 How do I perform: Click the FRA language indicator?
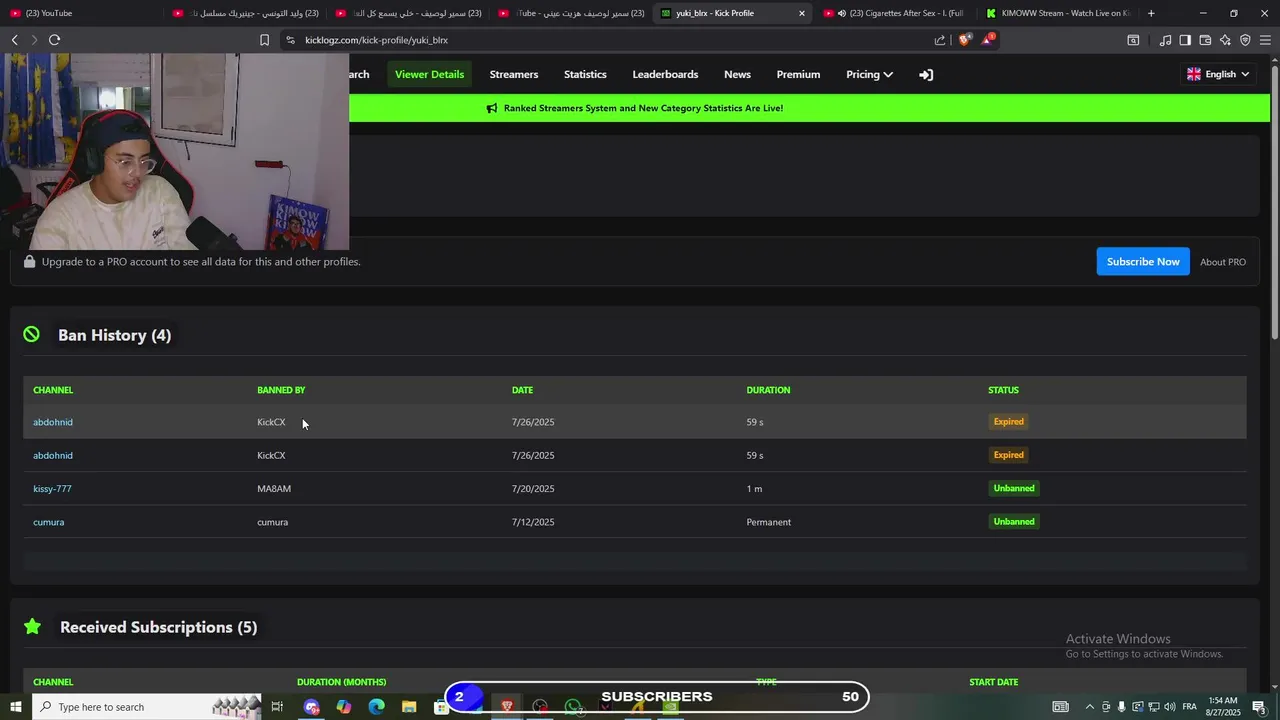pyautogui.click(x=1190, y=707)
